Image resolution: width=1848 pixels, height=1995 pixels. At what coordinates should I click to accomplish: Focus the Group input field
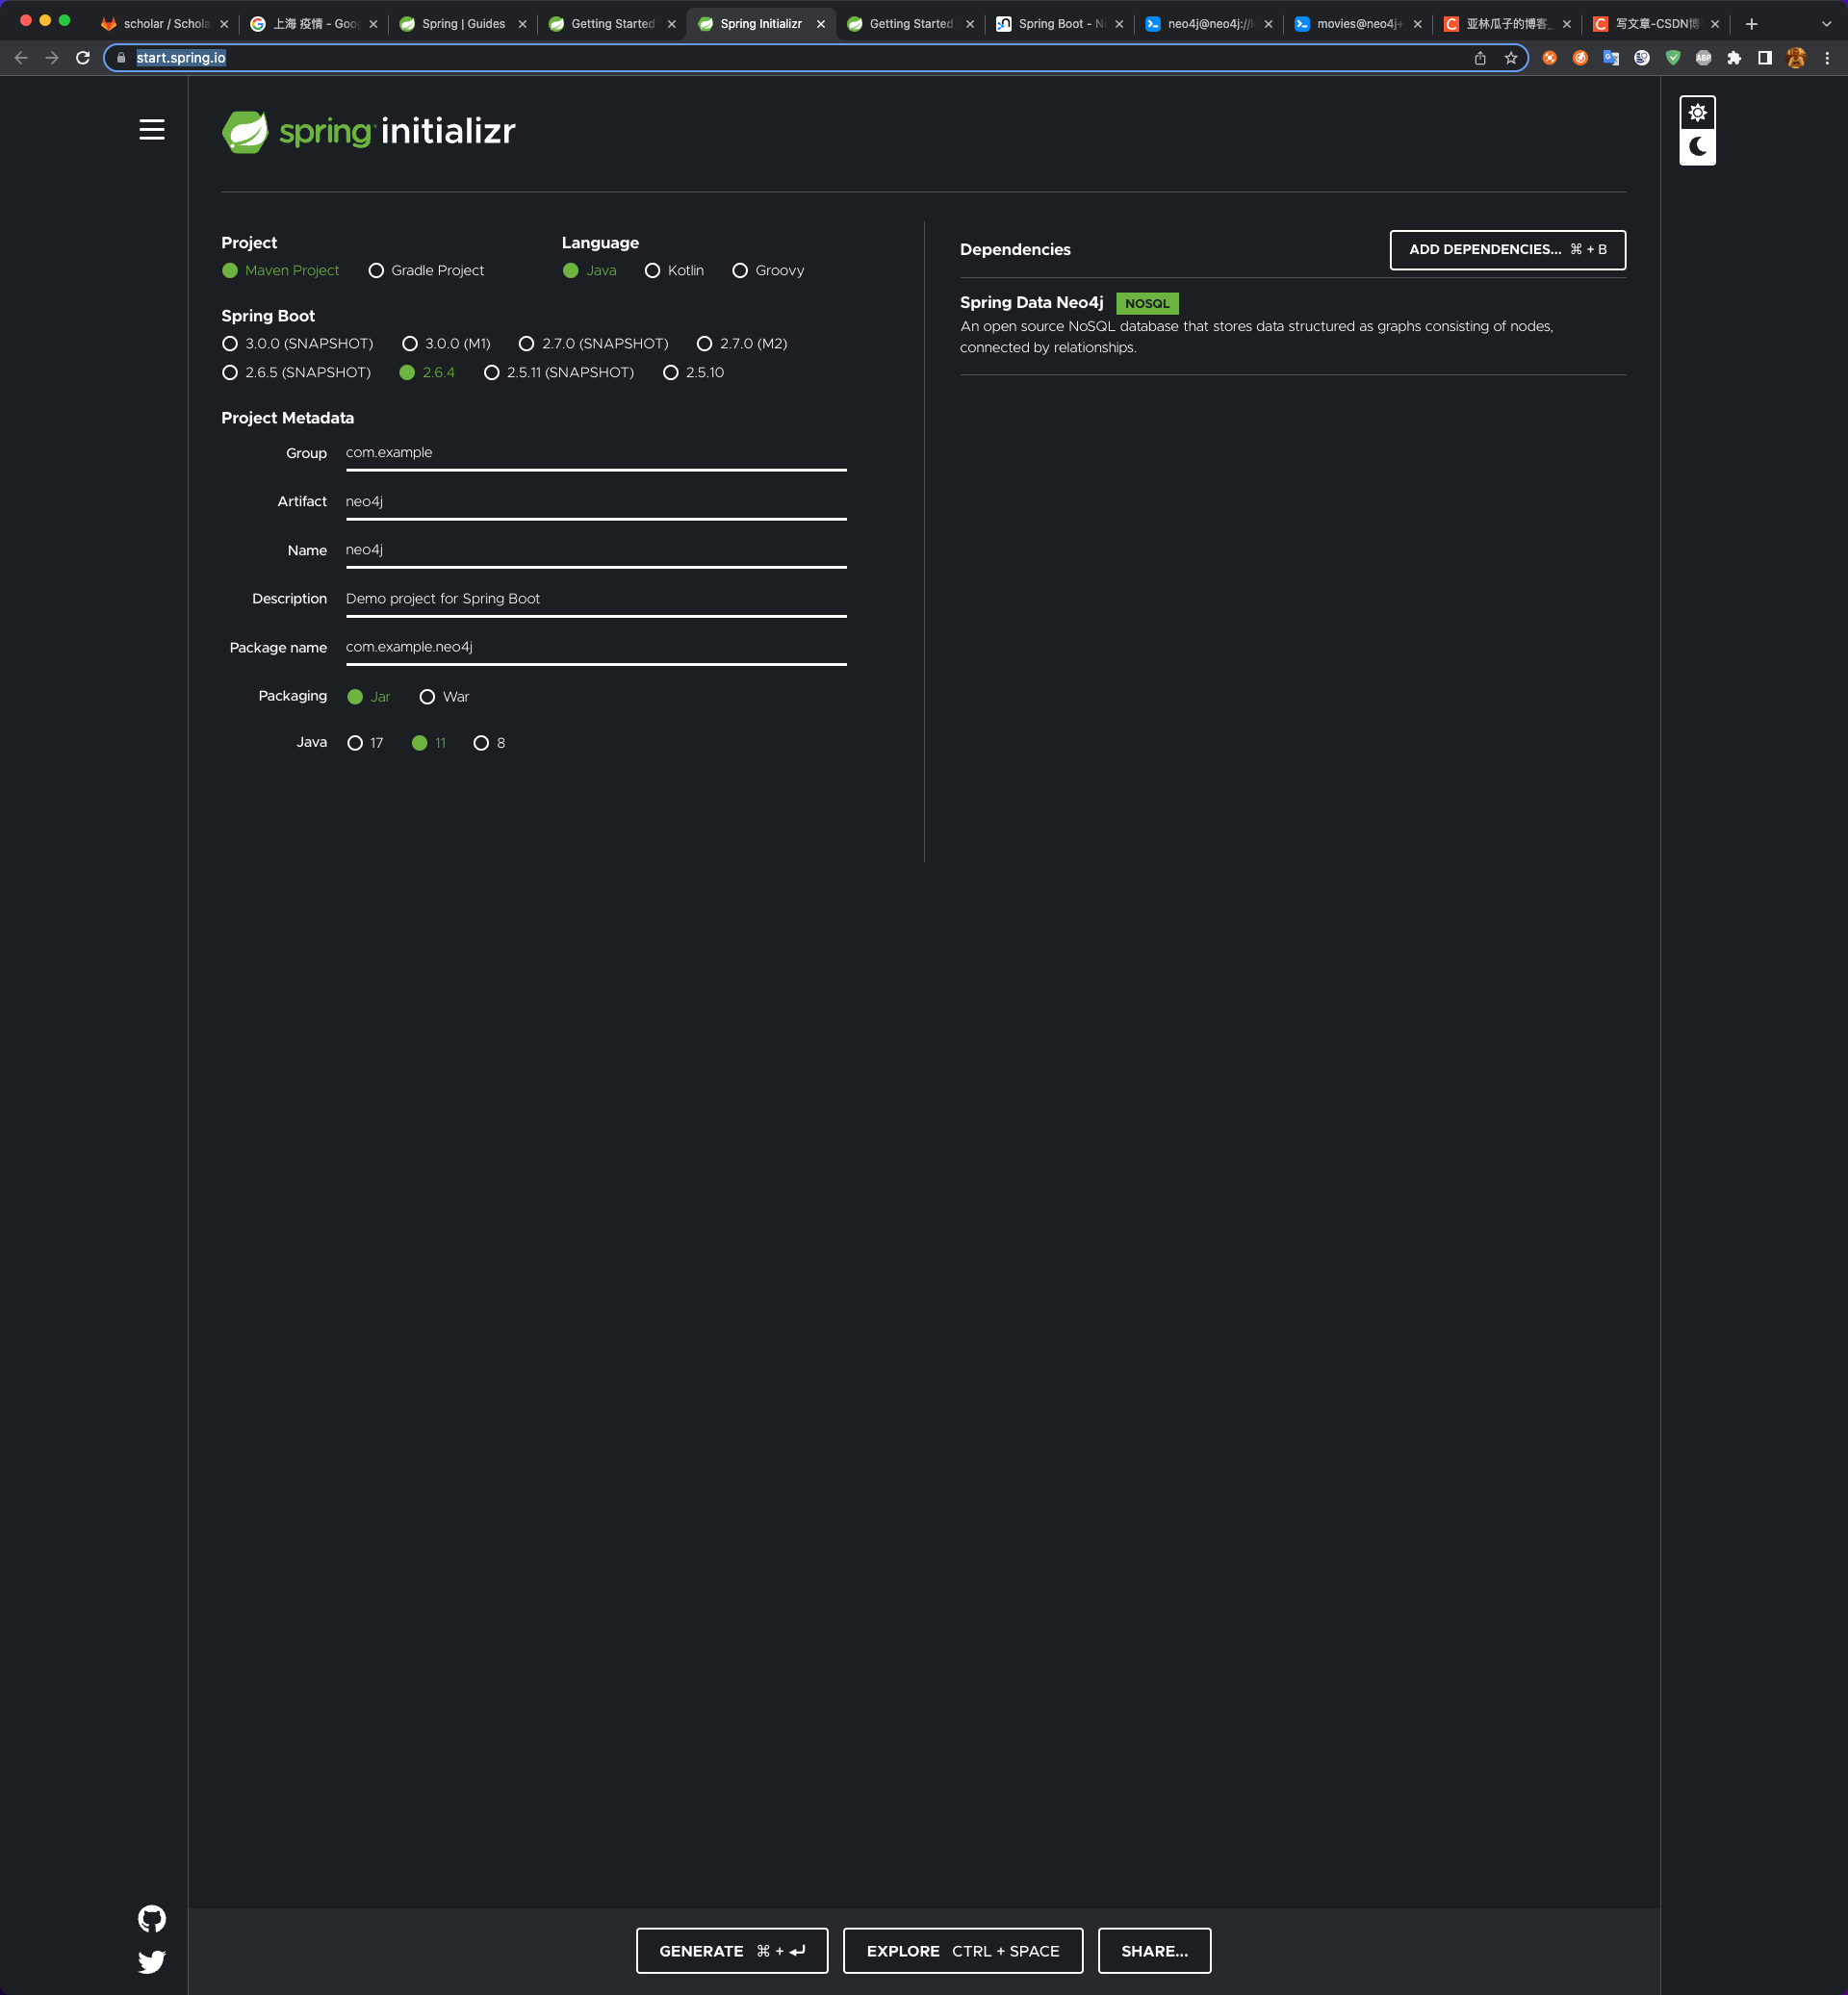[596, 453]
